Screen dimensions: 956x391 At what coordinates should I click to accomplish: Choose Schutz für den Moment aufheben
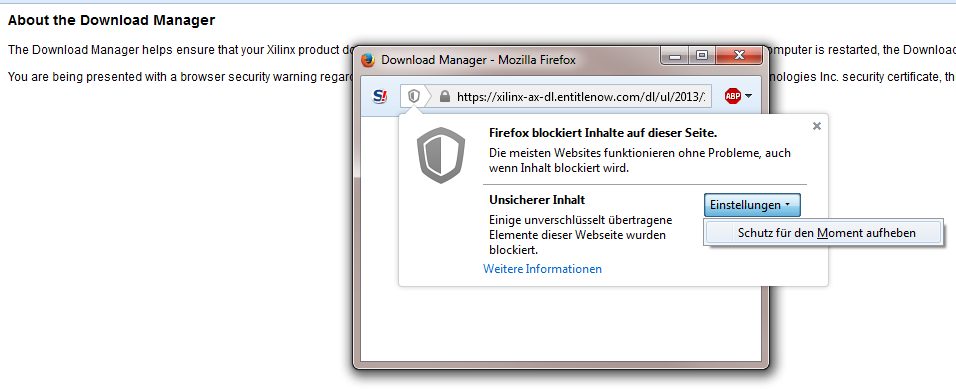pos(823,232)
